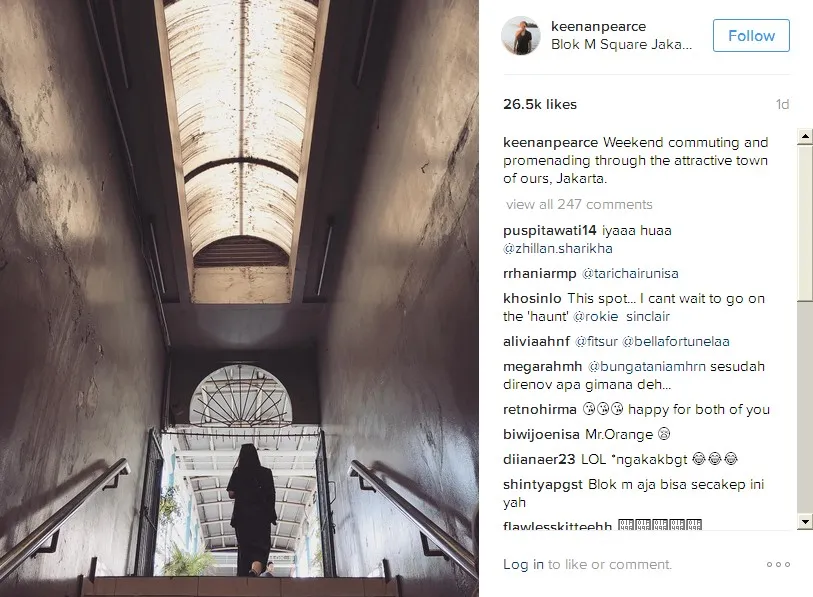Click Log in to like or comment

[523, 564]
